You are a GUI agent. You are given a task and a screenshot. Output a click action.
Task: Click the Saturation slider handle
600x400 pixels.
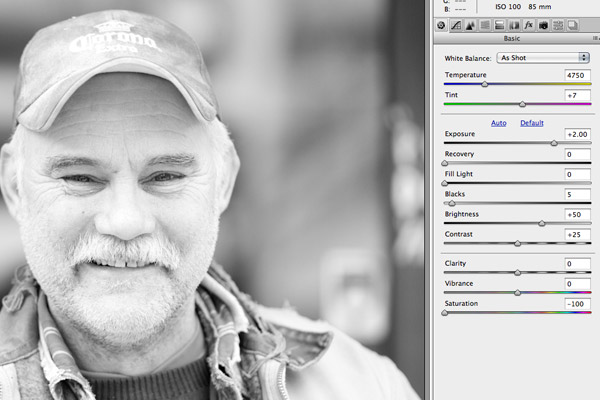pos(445,313)
